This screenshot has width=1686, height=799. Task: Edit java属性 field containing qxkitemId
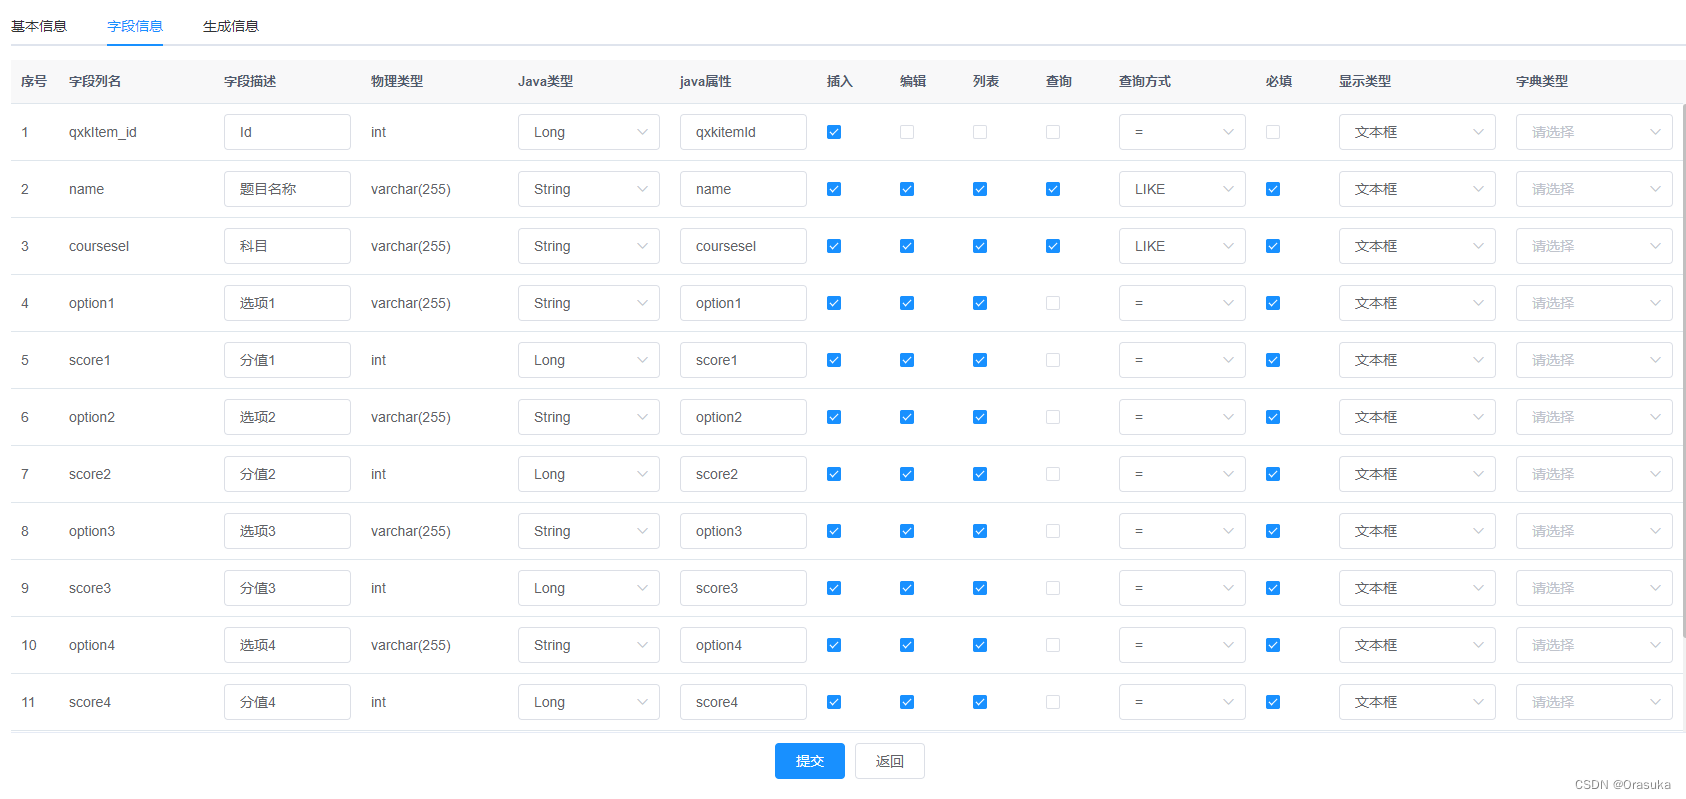[743, 132]
